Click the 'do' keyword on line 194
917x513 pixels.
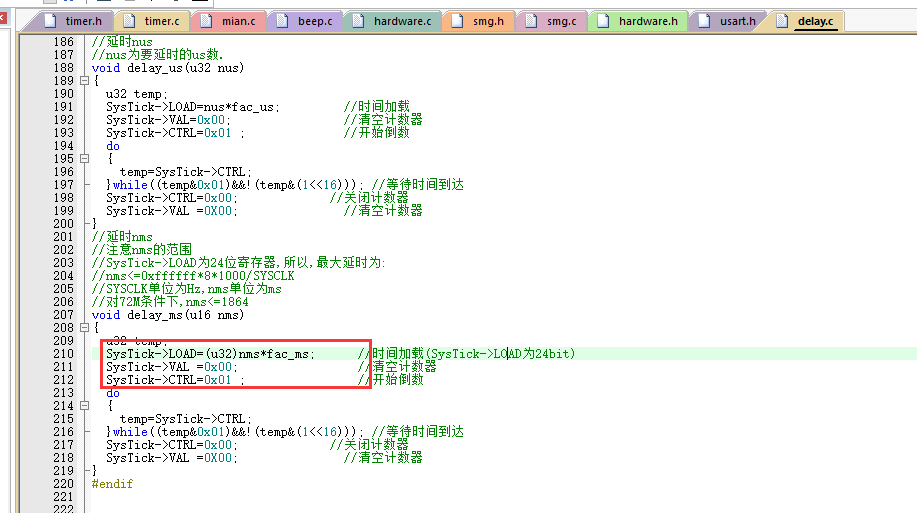click(x=113, y=146)
